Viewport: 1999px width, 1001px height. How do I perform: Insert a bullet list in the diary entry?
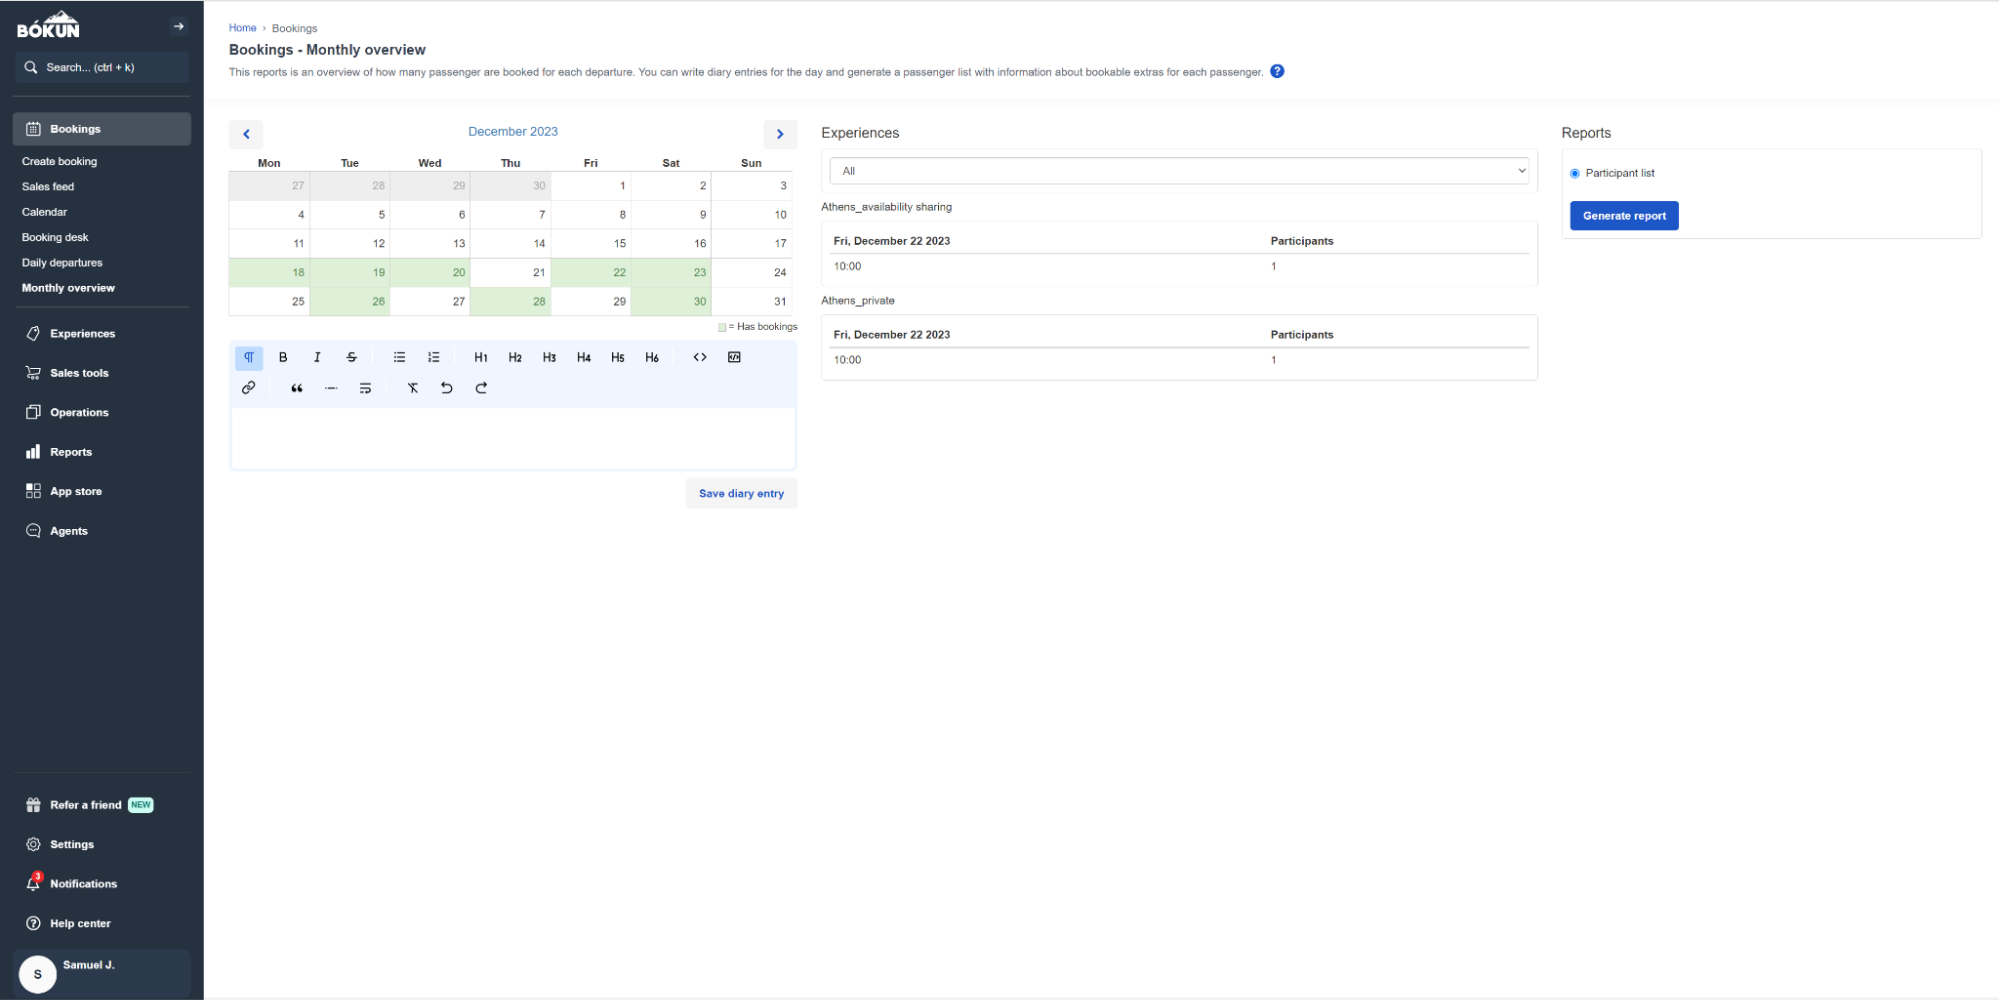coord(399,357)
